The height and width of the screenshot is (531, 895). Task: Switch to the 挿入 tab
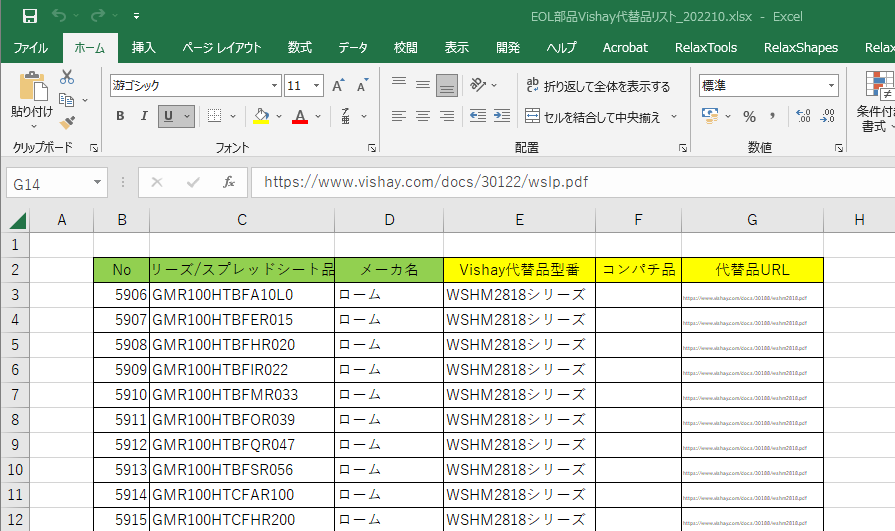pyautogui.click(x=143, y=47)
